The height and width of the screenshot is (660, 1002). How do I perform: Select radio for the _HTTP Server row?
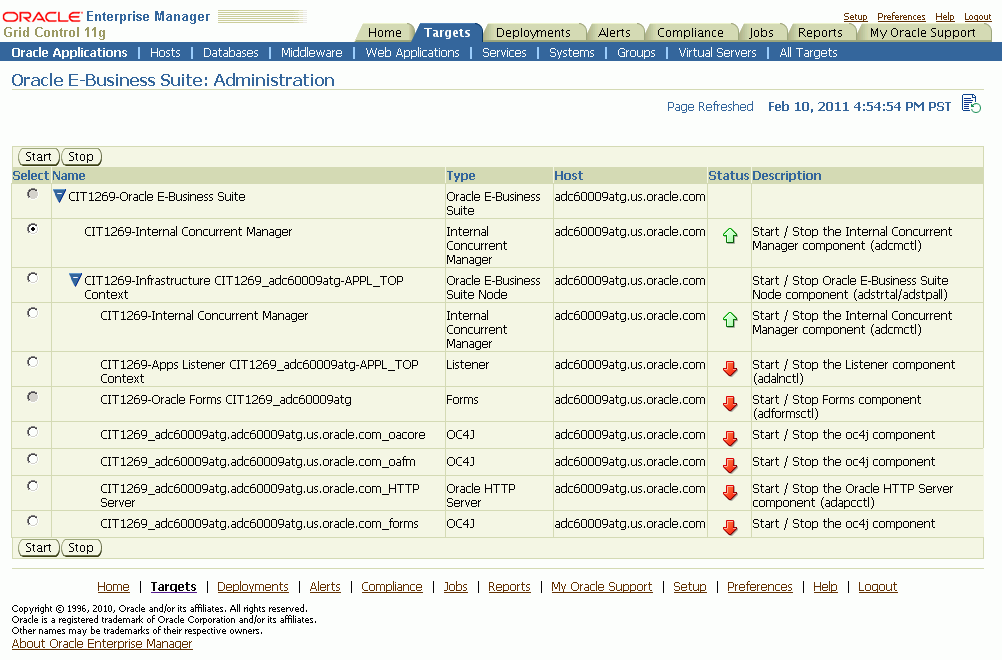pos(32,486)
